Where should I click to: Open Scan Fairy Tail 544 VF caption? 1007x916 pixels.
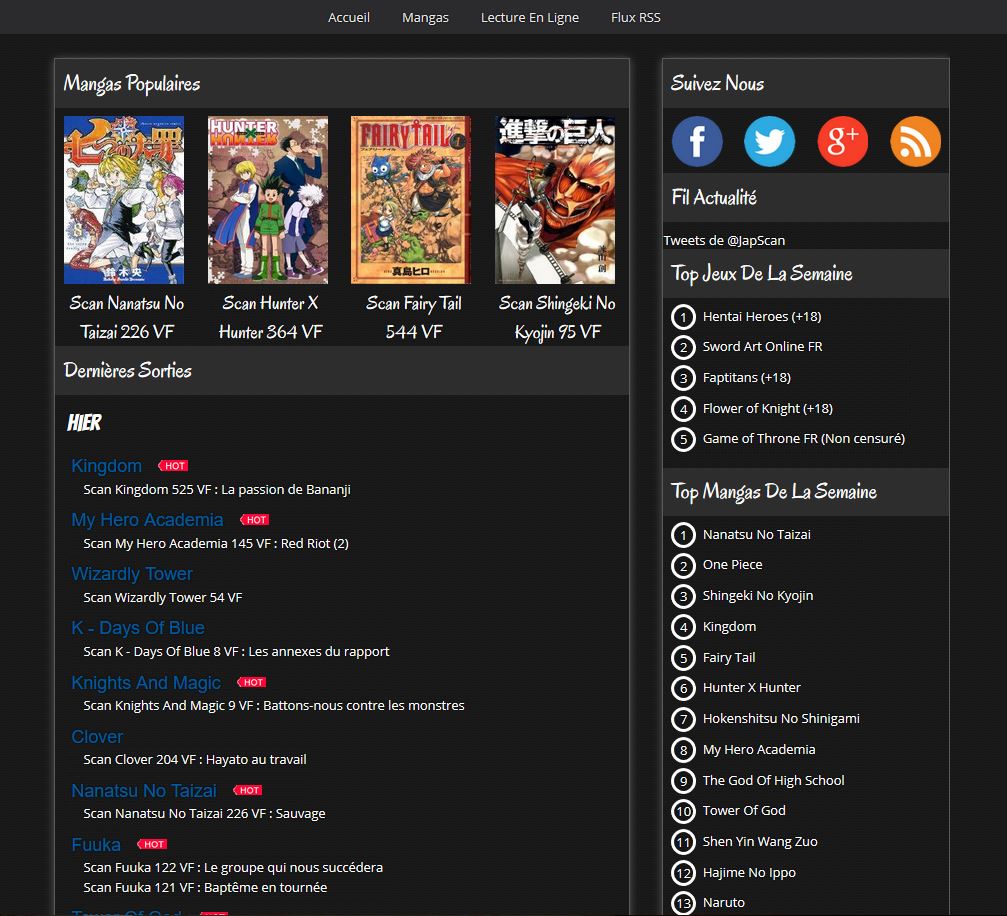pyautogui.click(x=414, y=317)
